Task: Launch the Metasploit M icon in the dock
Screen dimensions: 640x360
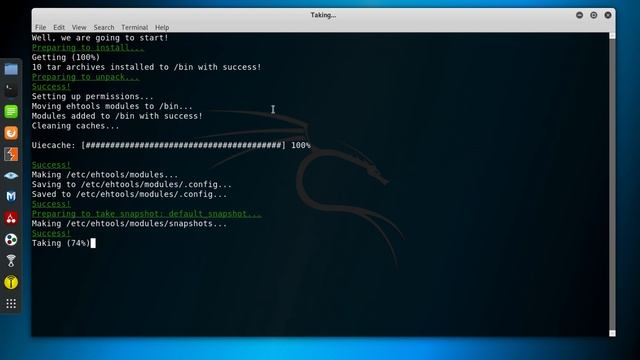Action: pos(11,197)
